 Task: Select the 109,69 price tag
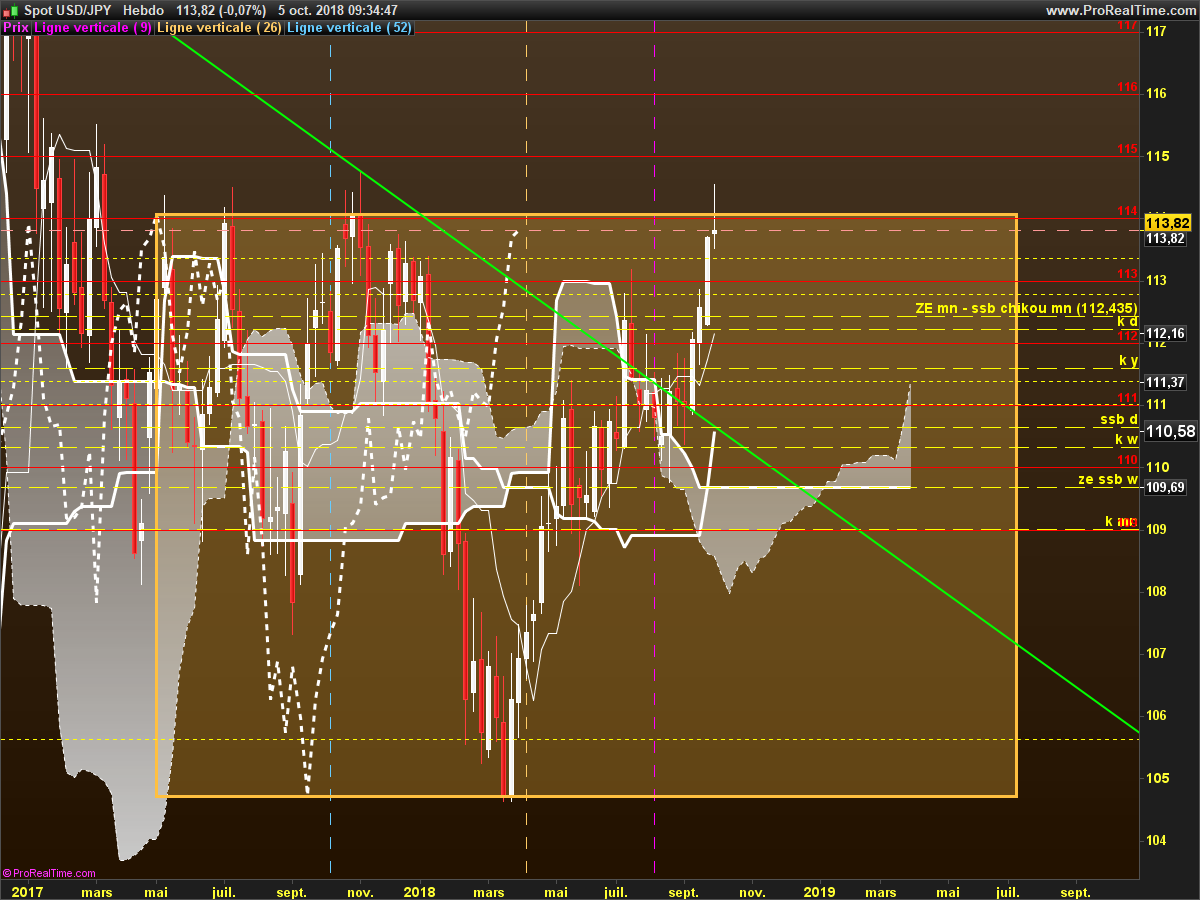click(1165, 487)
